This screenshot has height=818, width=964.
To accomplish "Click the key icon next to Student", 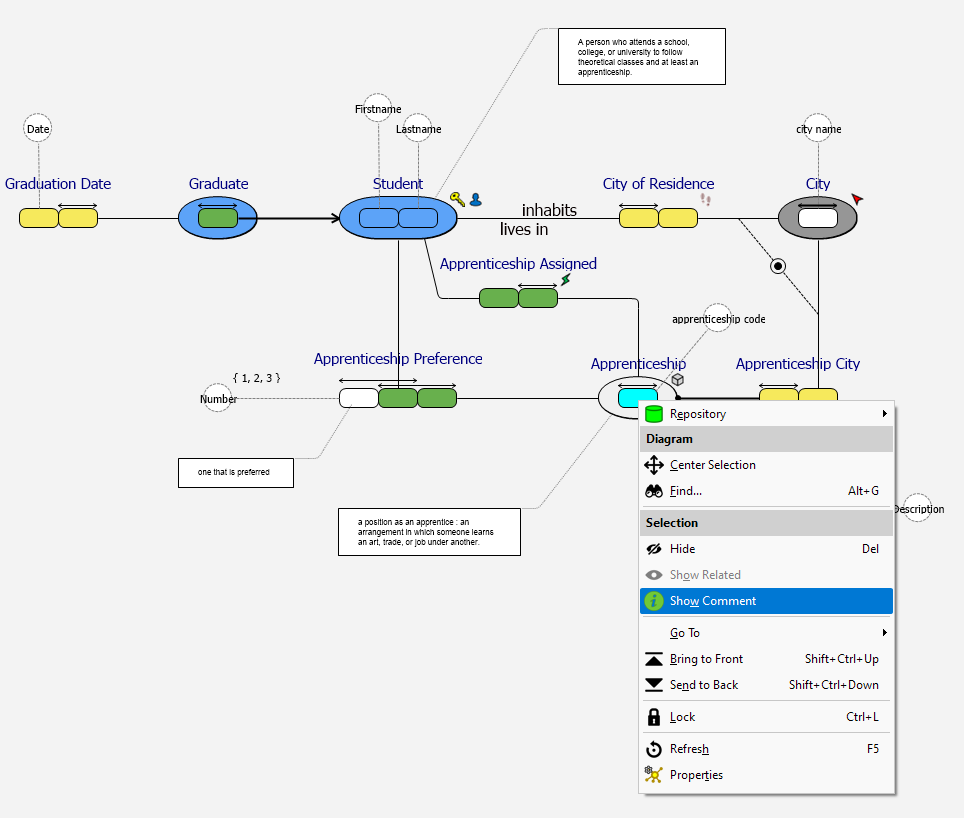I will tap(457, 199).
